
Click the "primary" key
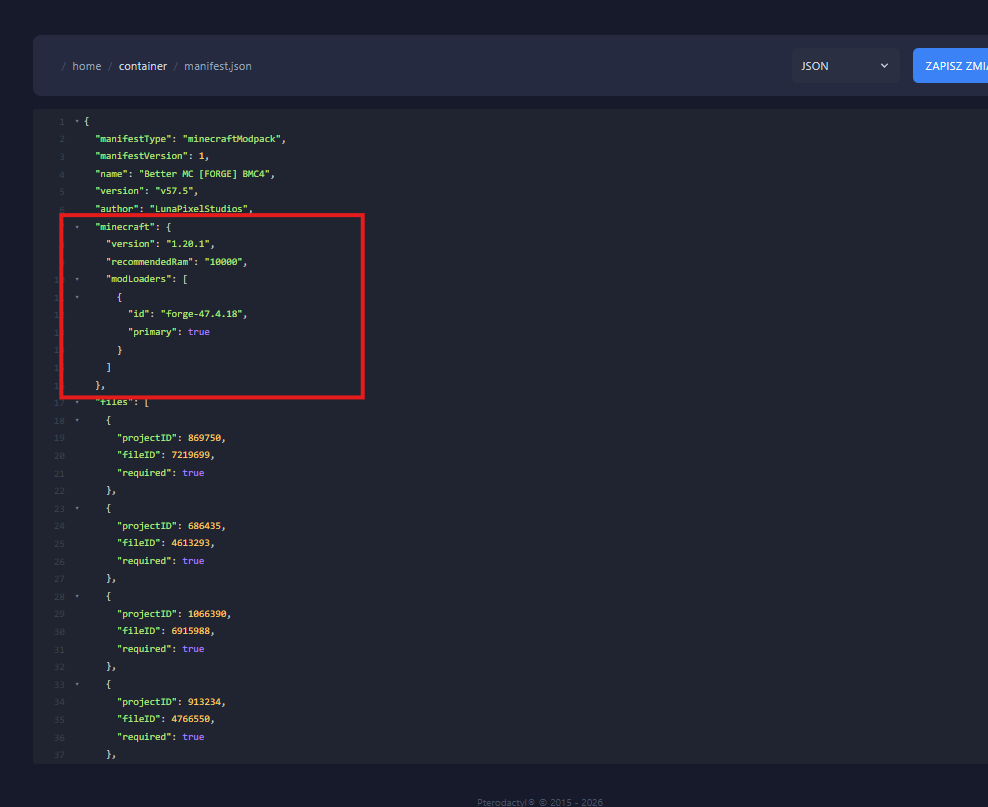click(152, 331)
